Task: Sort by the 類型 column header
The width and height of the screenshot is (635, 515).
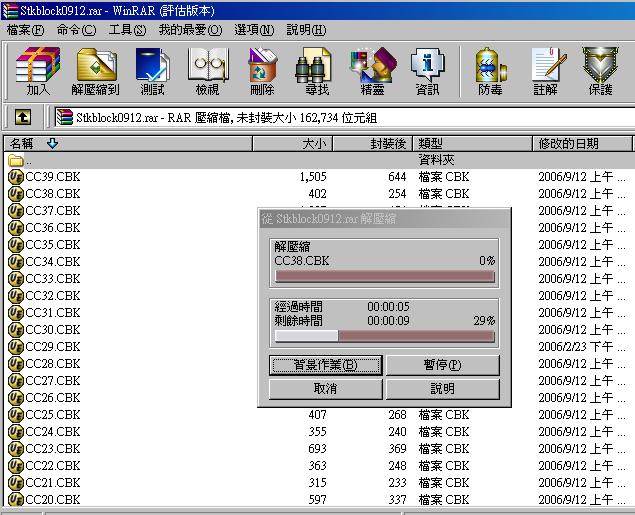Action: pos(472,144)
